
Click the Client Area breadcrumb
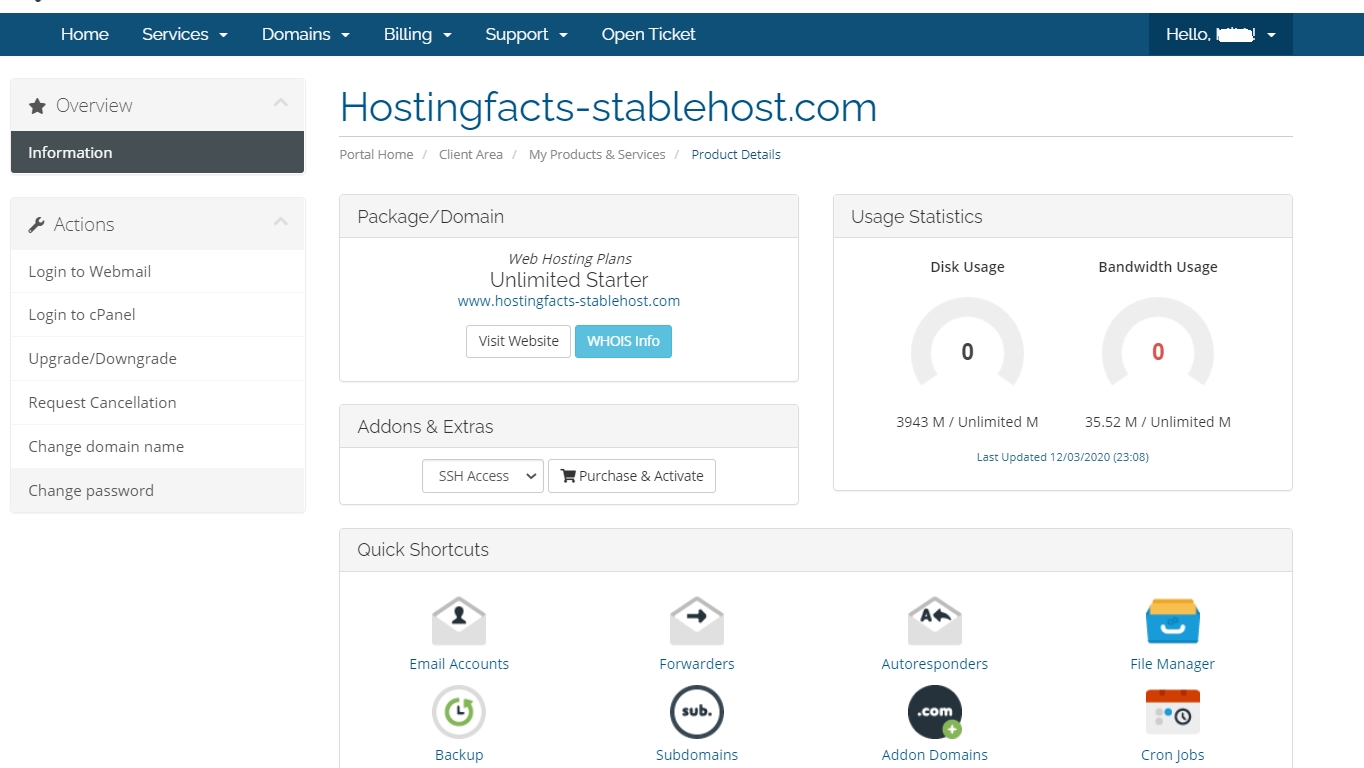pos(471,155)
